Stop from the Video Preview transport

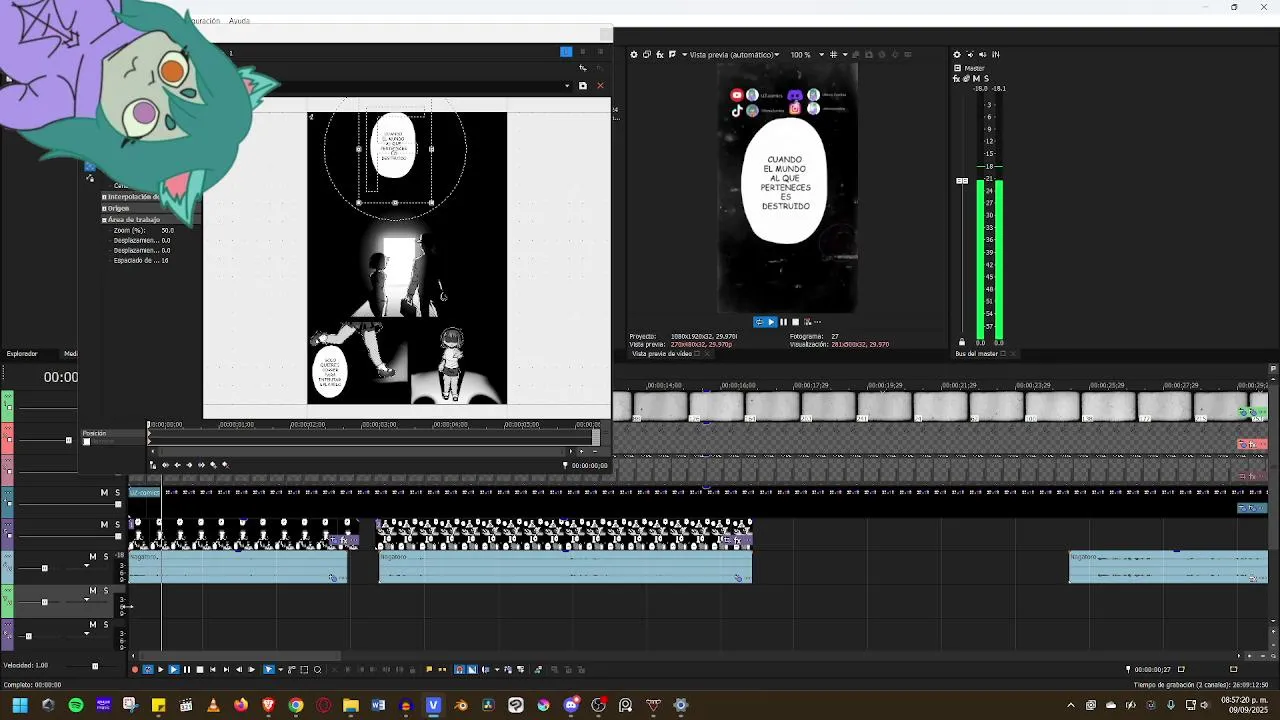pos(795,322)
